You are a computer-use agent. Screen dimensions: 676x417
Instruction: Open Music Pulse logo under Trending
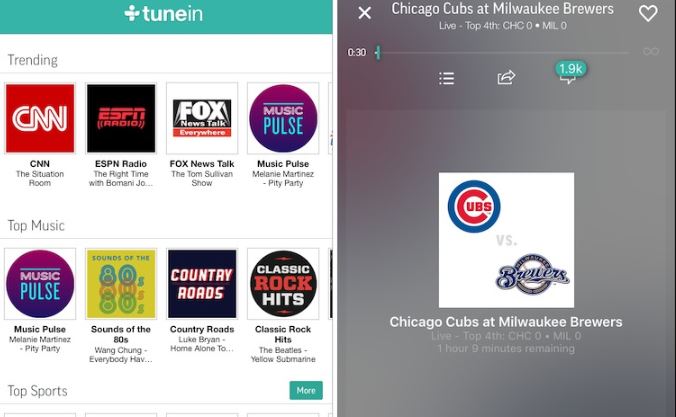coord(283,118)
